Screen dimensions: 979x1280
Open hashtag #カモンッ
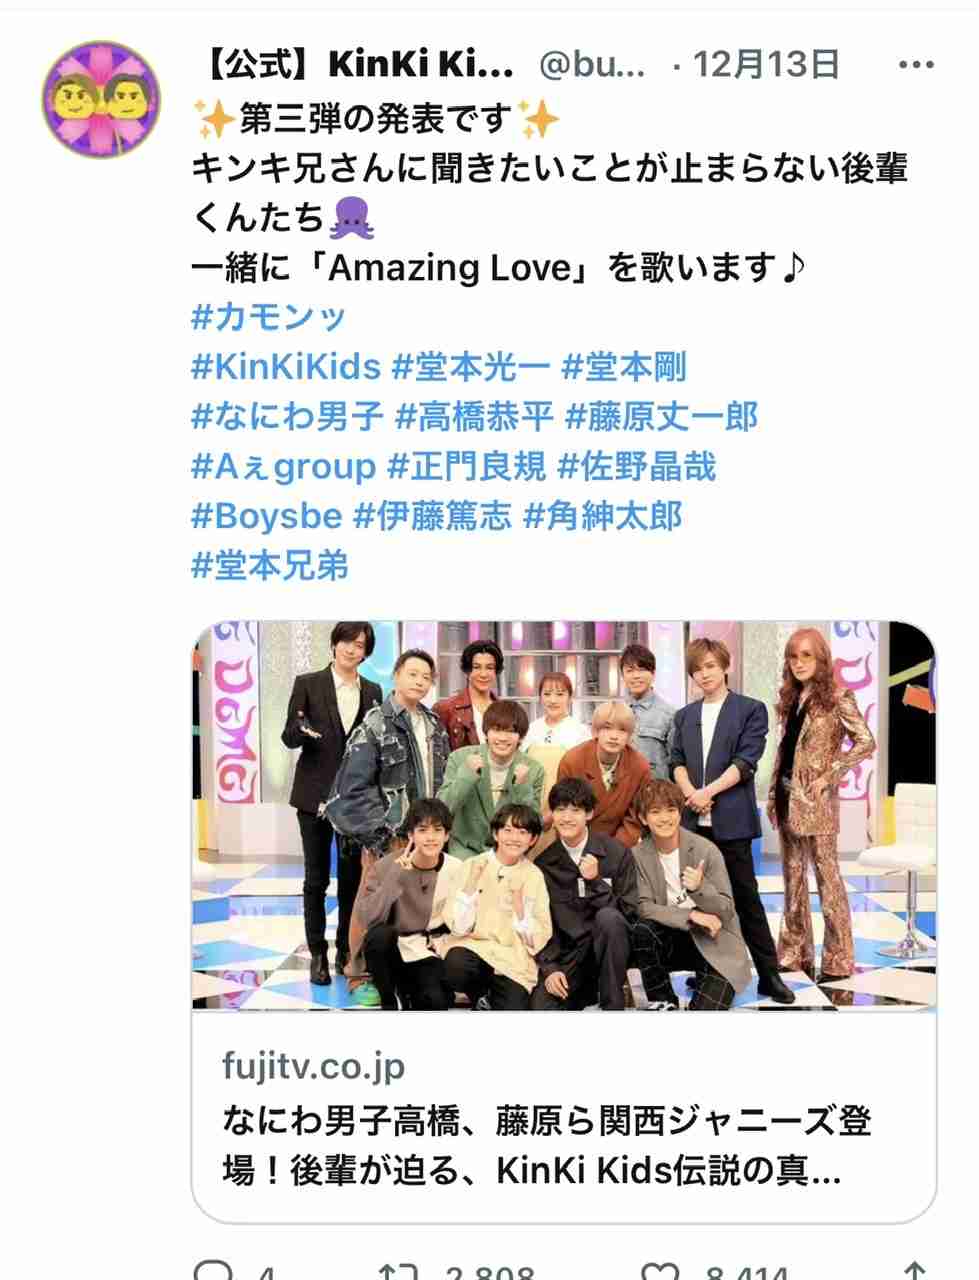click(268, 318)
